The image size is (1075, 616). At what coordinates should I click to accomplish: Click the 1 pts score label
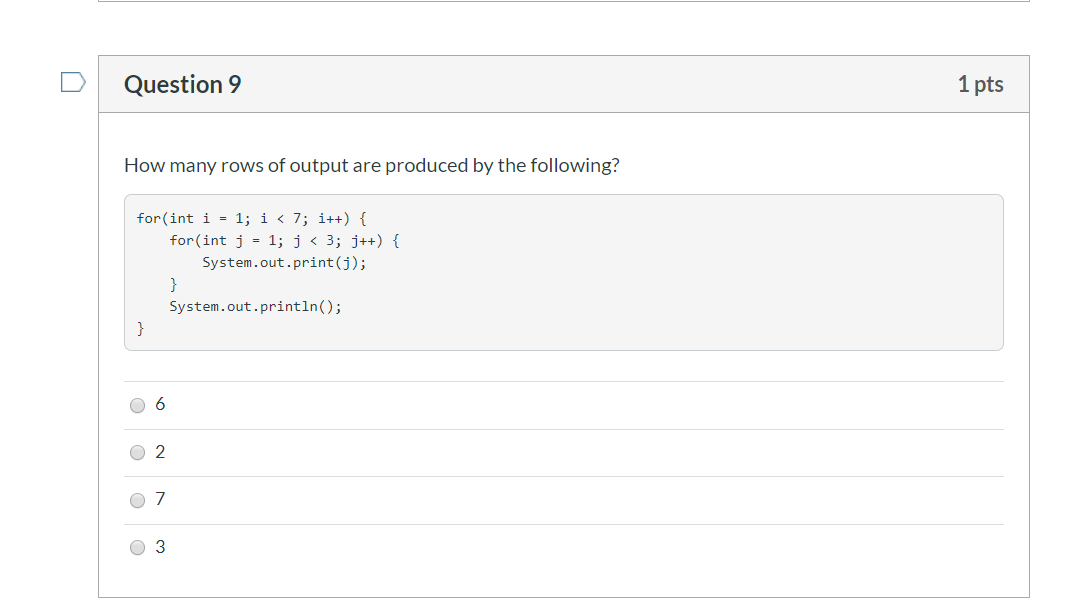tap(979, 84)
